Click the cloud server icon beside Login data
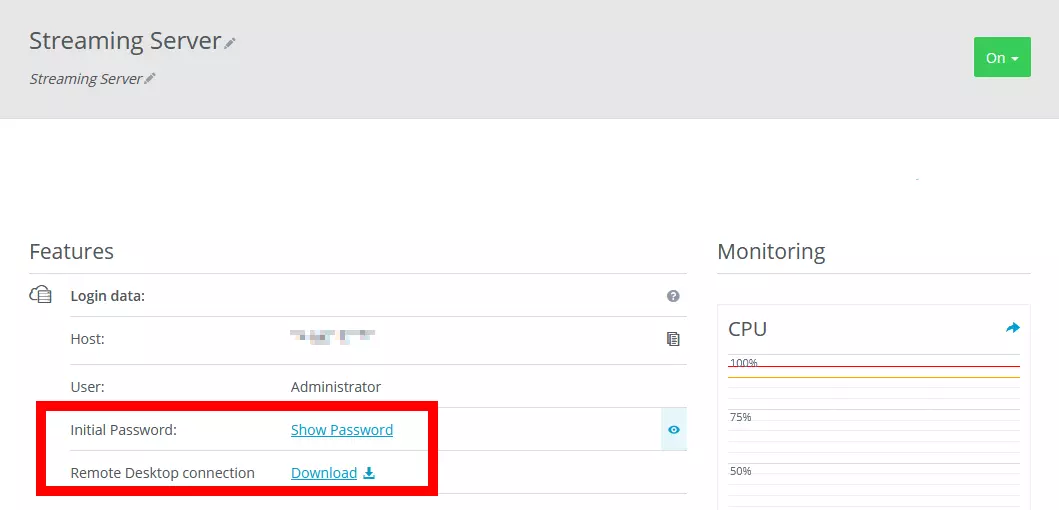 pos(41,295)
